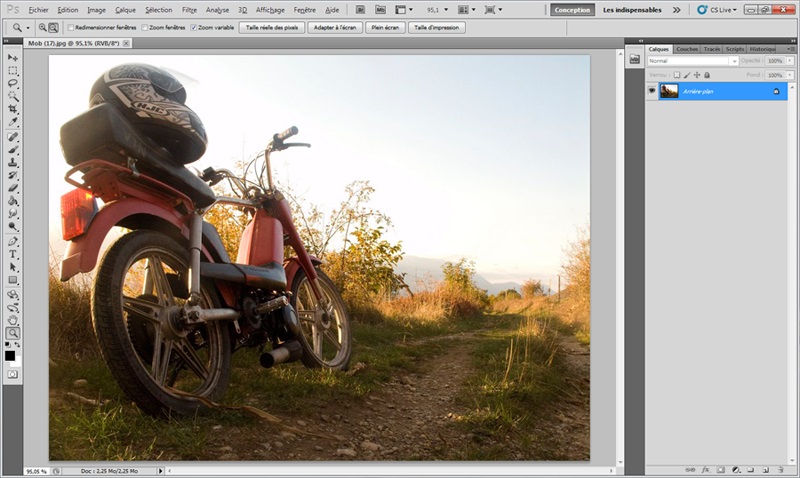The width and height of the screenshot is (800, 478).
Task: Select the Crop tool
Action: 13,109
